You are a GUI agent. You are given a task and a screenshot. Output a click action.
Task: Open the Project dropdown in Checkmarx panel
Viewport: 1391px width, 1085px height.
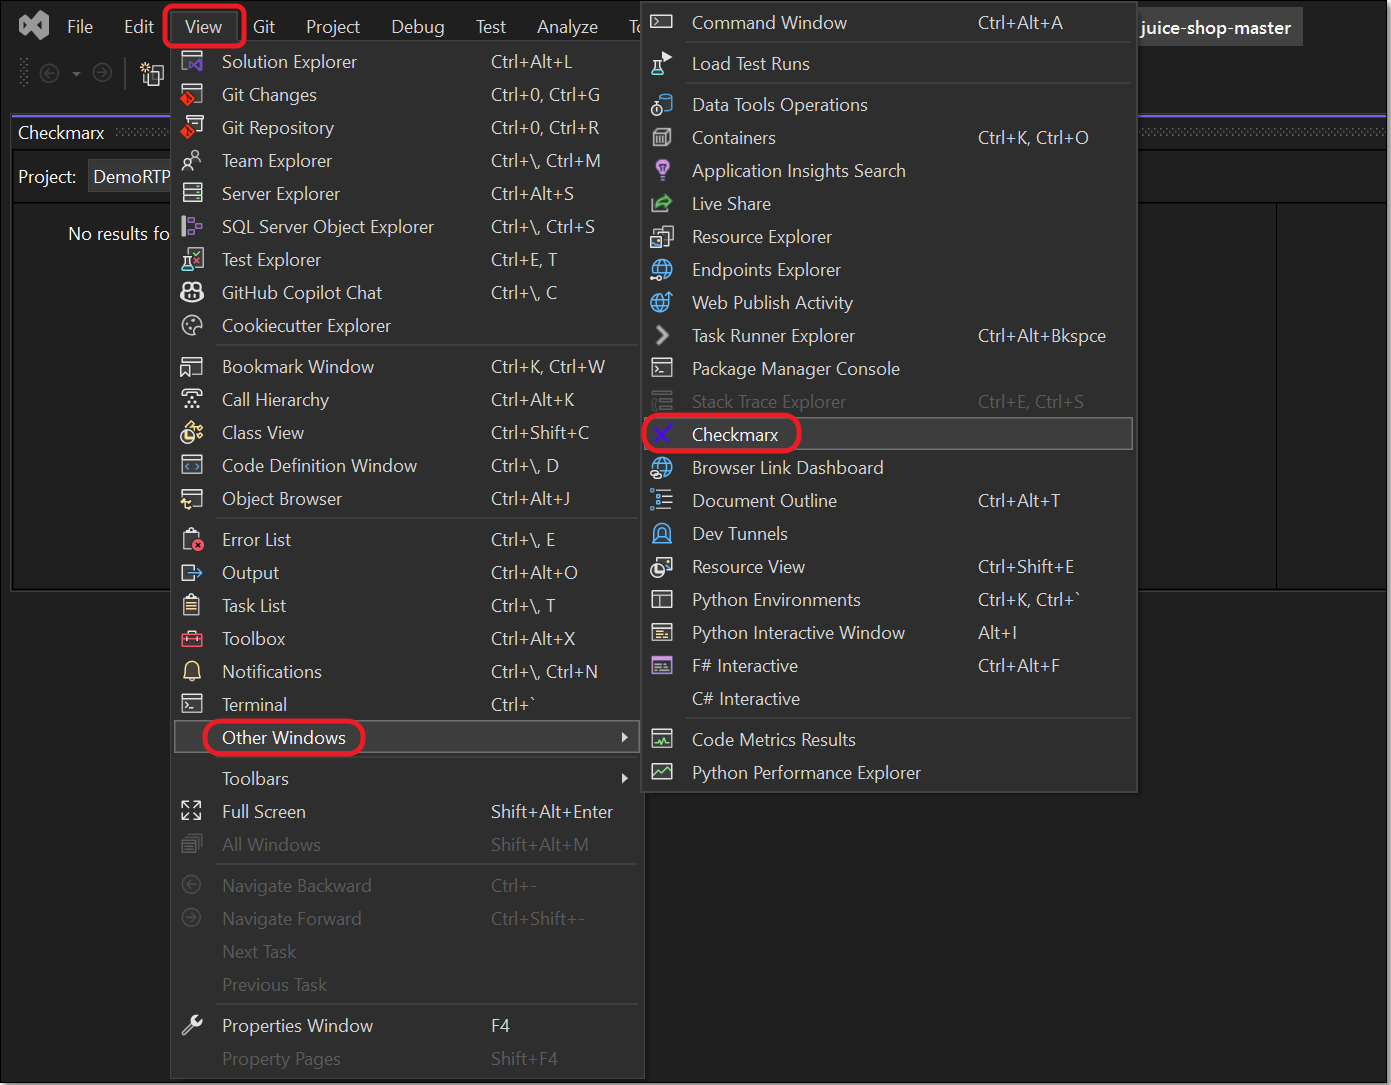click(130, 177)
